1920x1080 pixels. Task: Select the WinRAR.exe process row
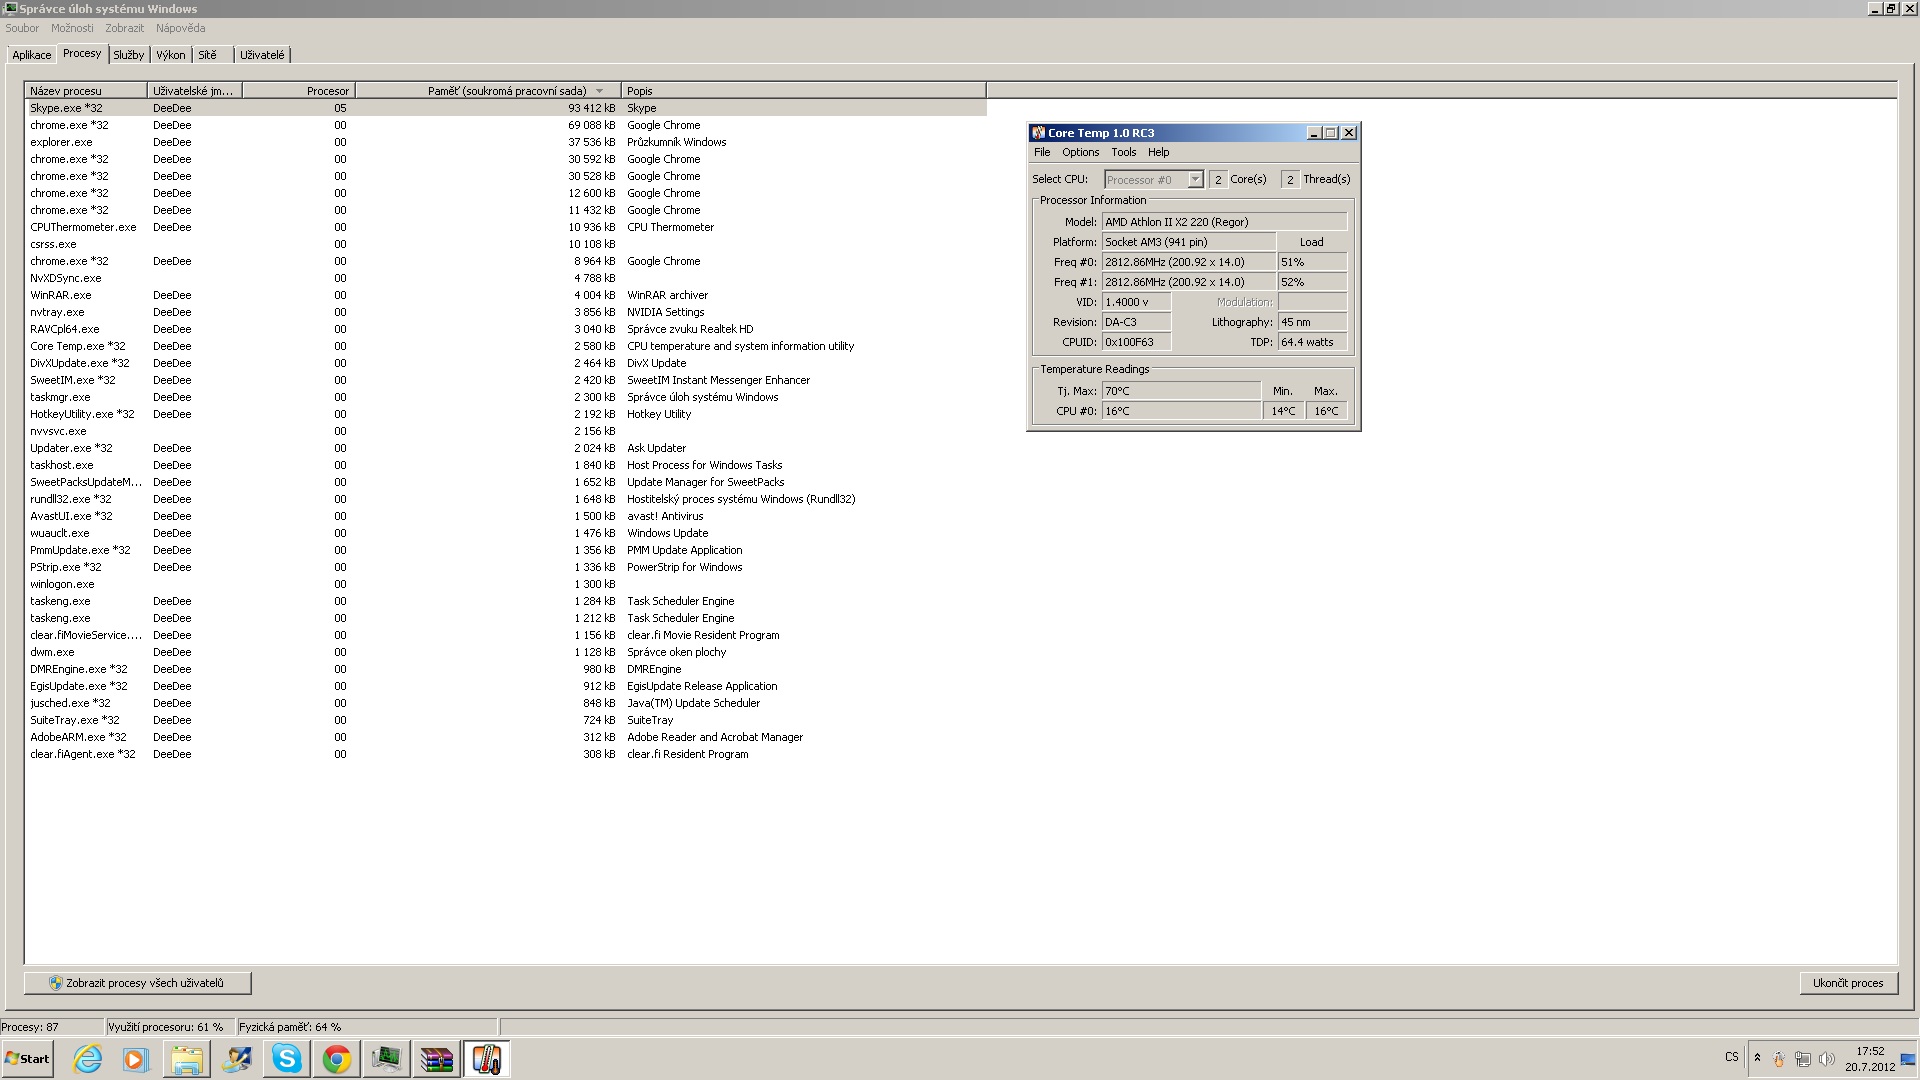coord(506,295)
